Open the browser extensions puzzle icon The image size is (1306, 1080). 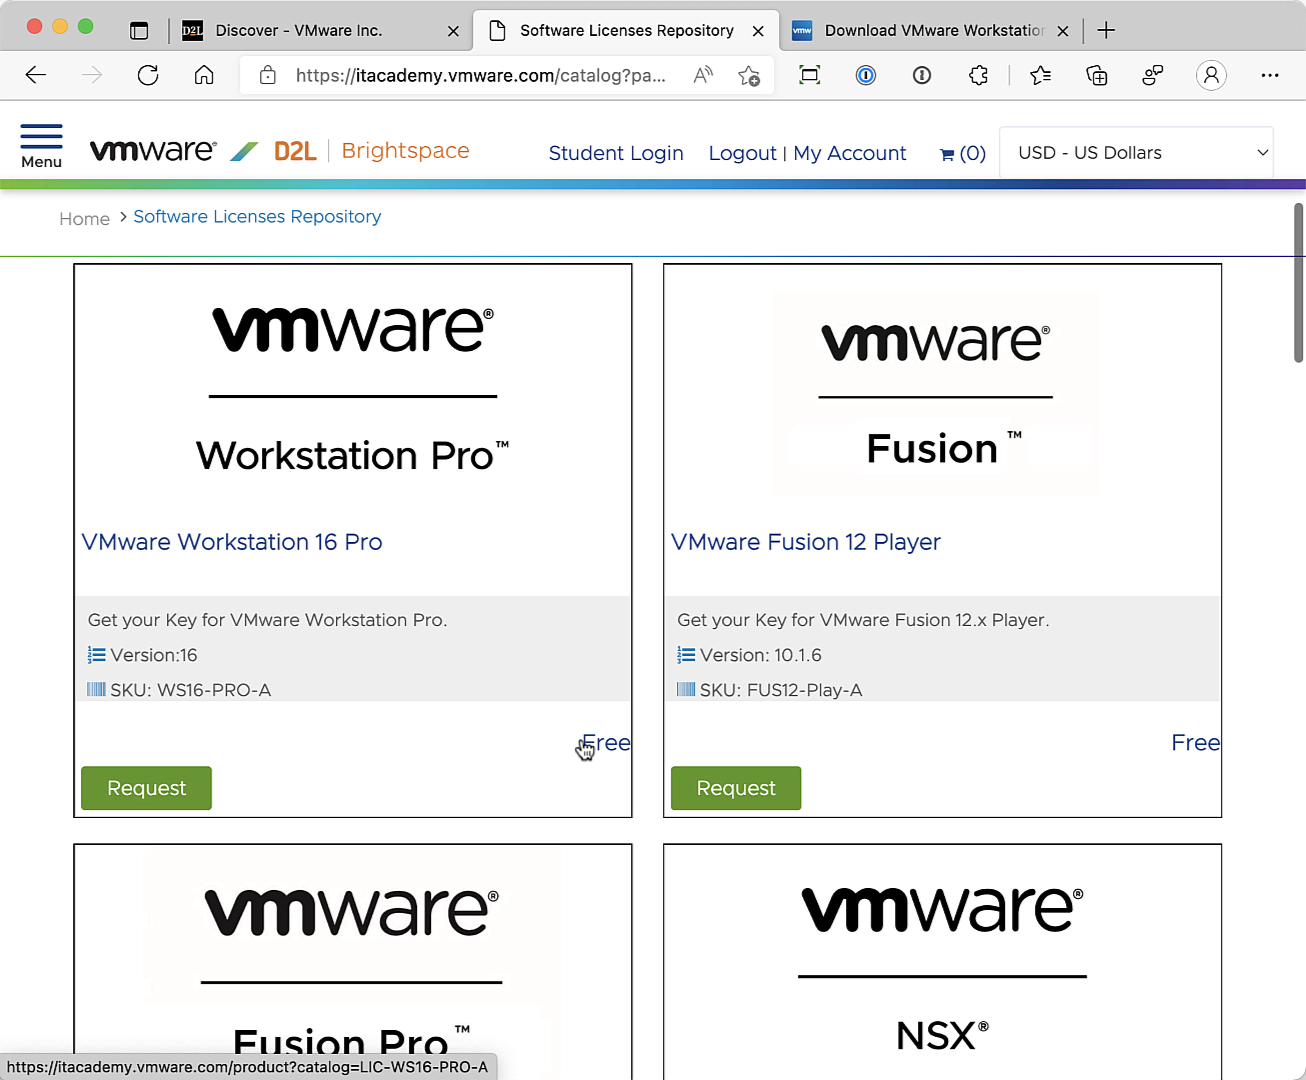click(x=978, y=75)
